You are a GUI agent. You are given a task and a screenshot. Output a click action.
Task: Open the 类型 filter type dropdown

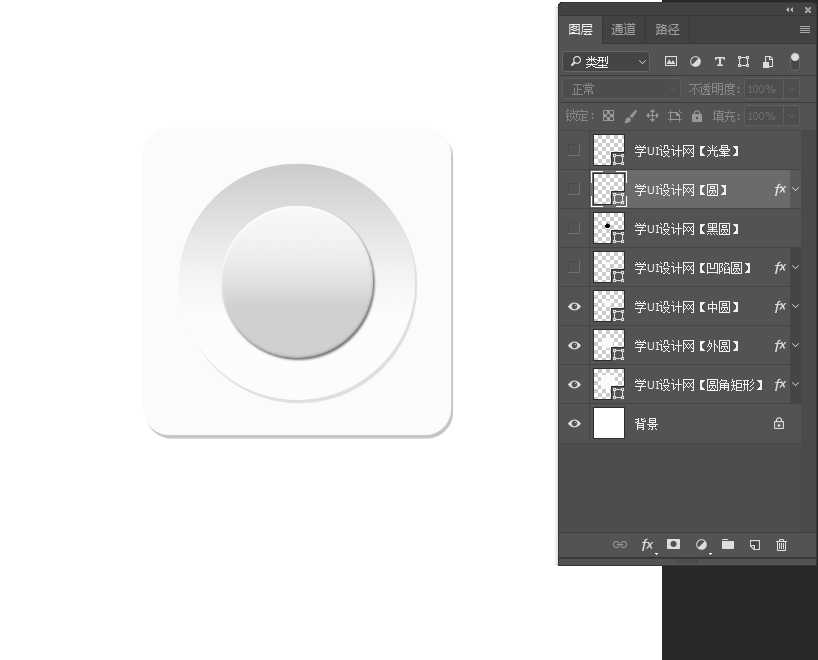pos(606,62)
